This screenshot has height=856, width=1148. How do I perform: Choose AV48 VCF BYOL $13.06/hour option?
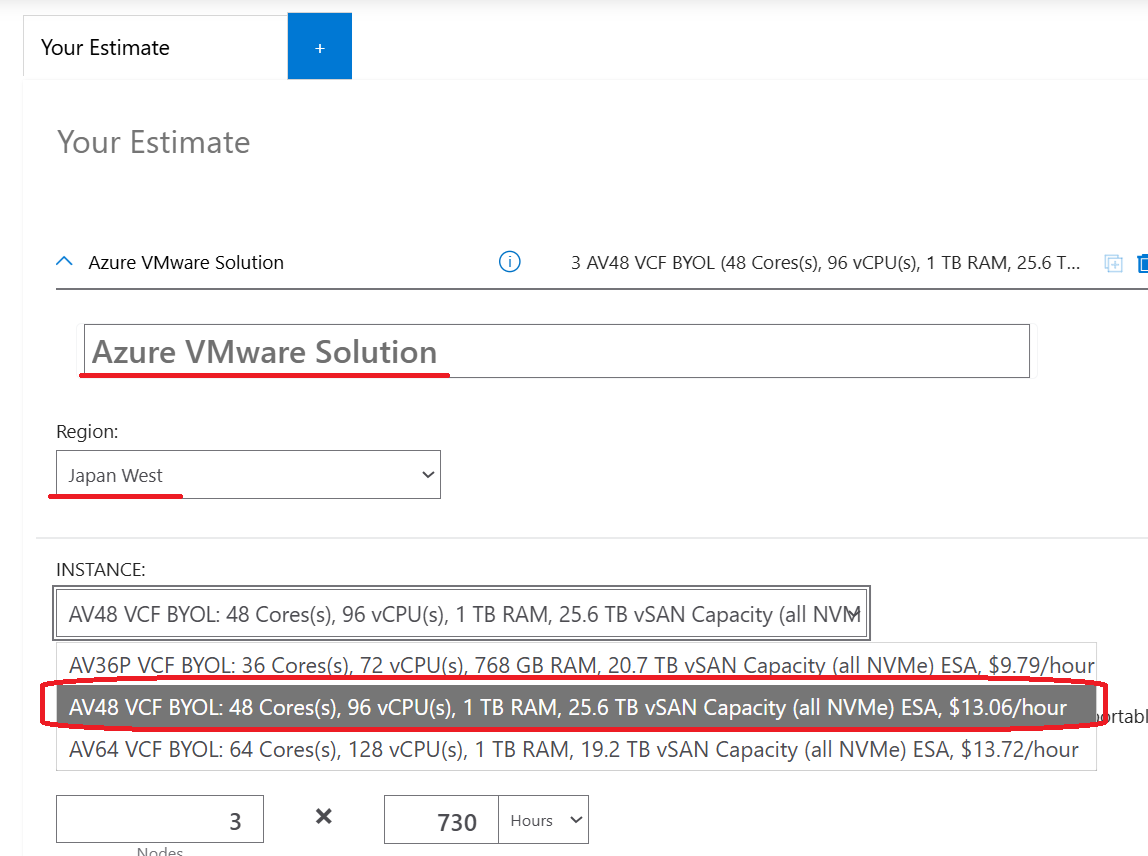tap(576, 707)
